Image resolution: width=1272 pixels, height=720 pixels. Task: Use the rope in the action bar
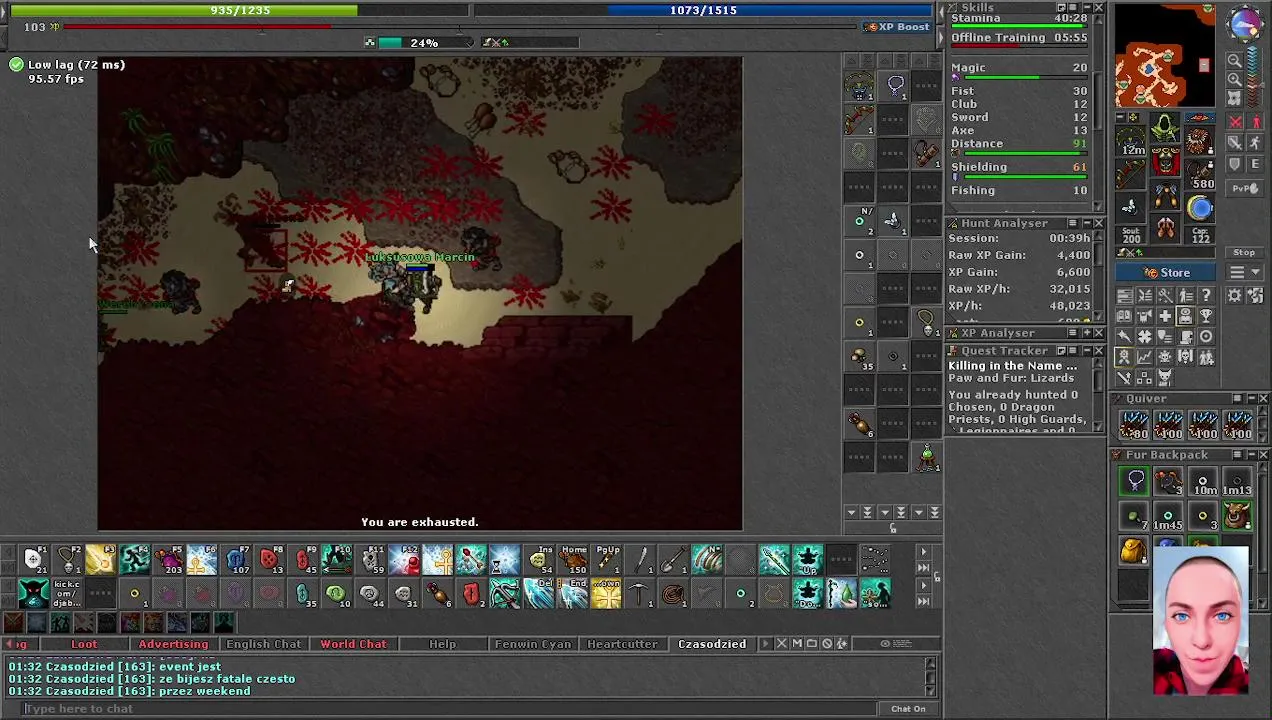[x=674, y=594]
